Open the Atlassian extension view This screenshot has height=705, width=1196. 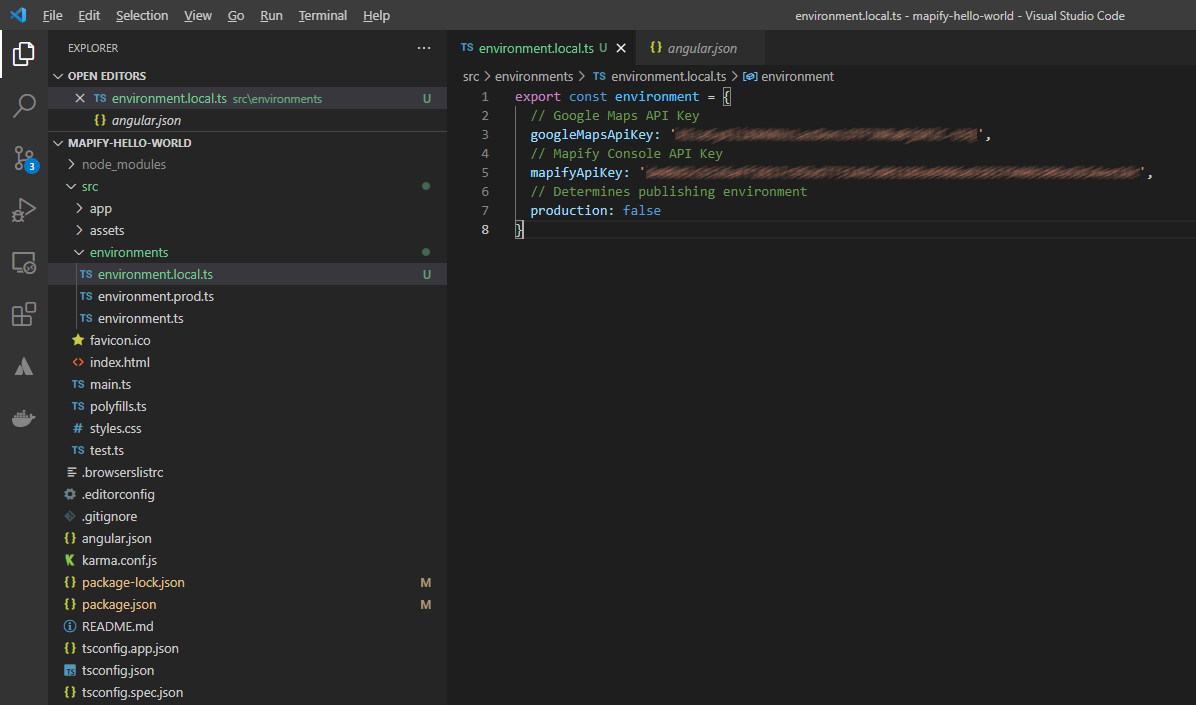(x=24, y=366)
